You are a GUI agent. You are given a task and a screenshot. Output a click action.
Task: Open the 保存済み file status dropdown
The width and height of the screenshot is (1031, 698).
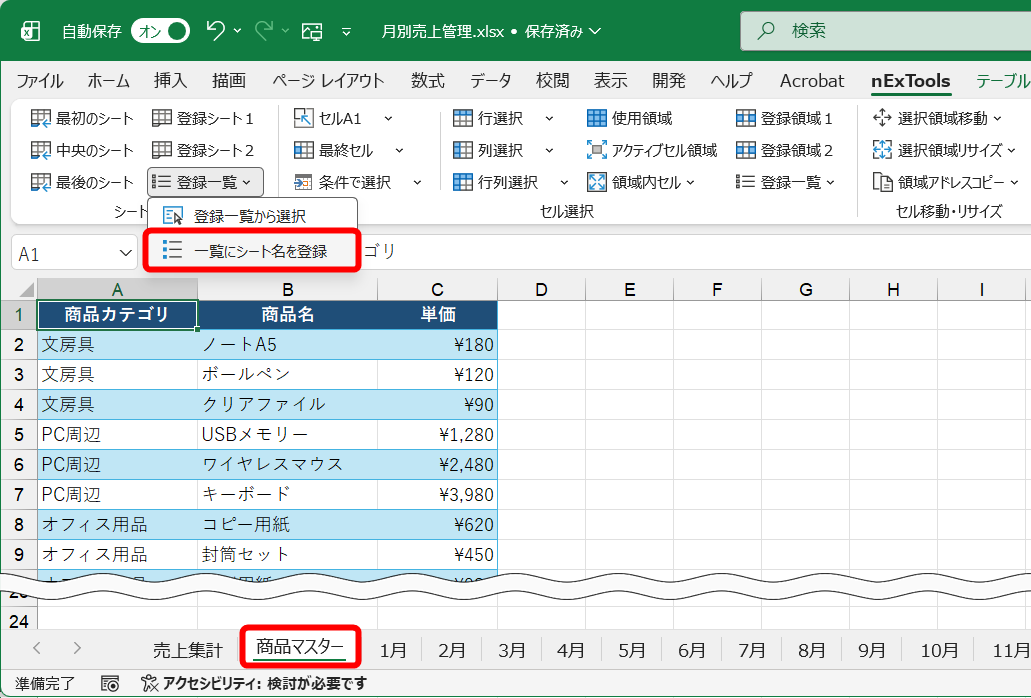coord(563,31)
